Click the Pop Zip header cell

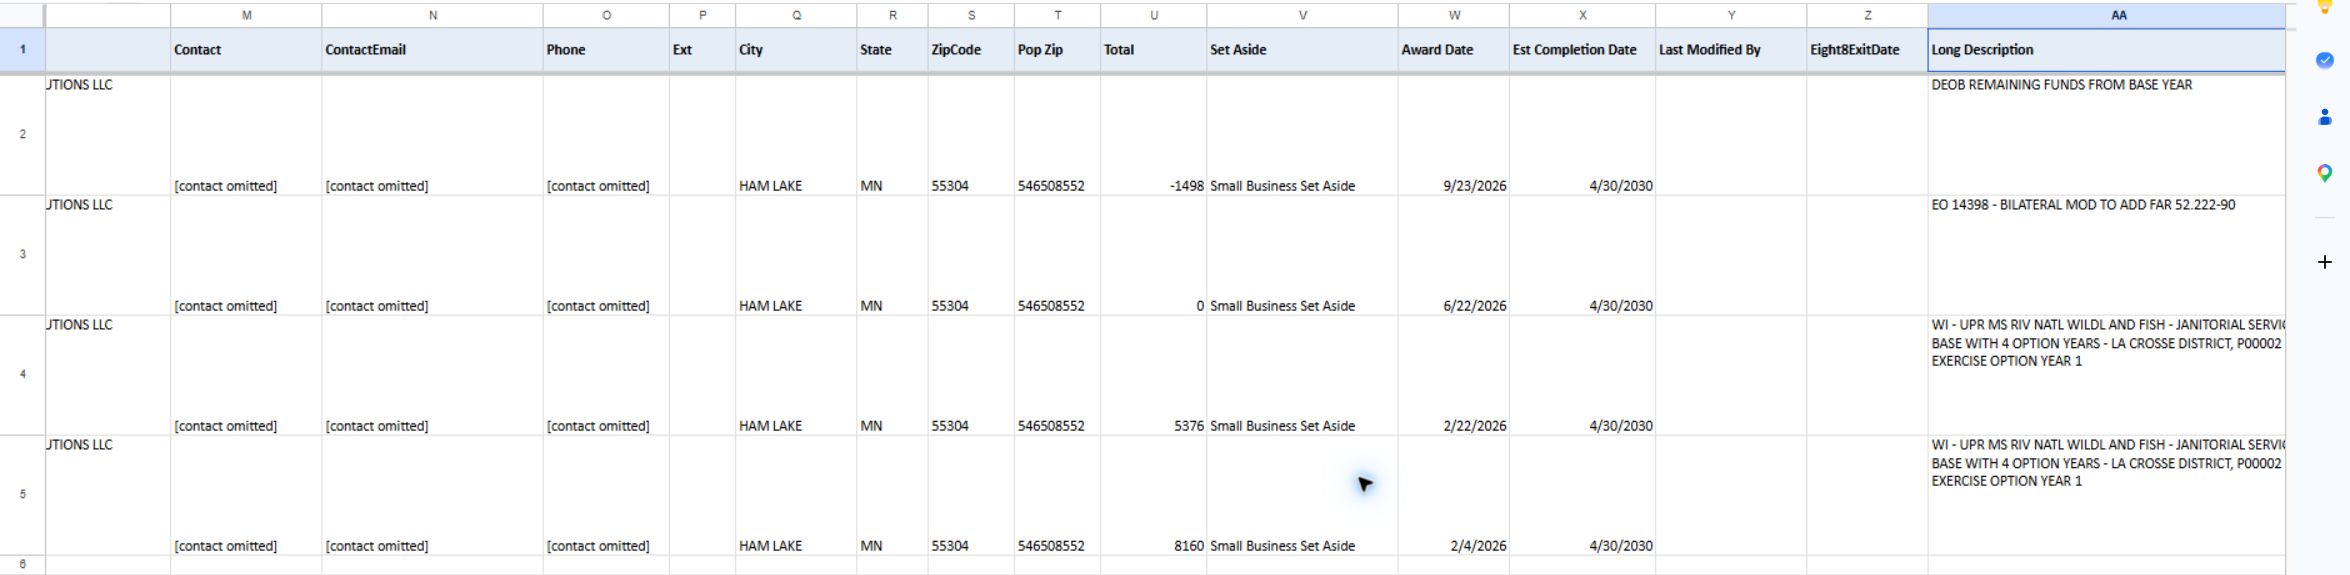coord(1057,50)
